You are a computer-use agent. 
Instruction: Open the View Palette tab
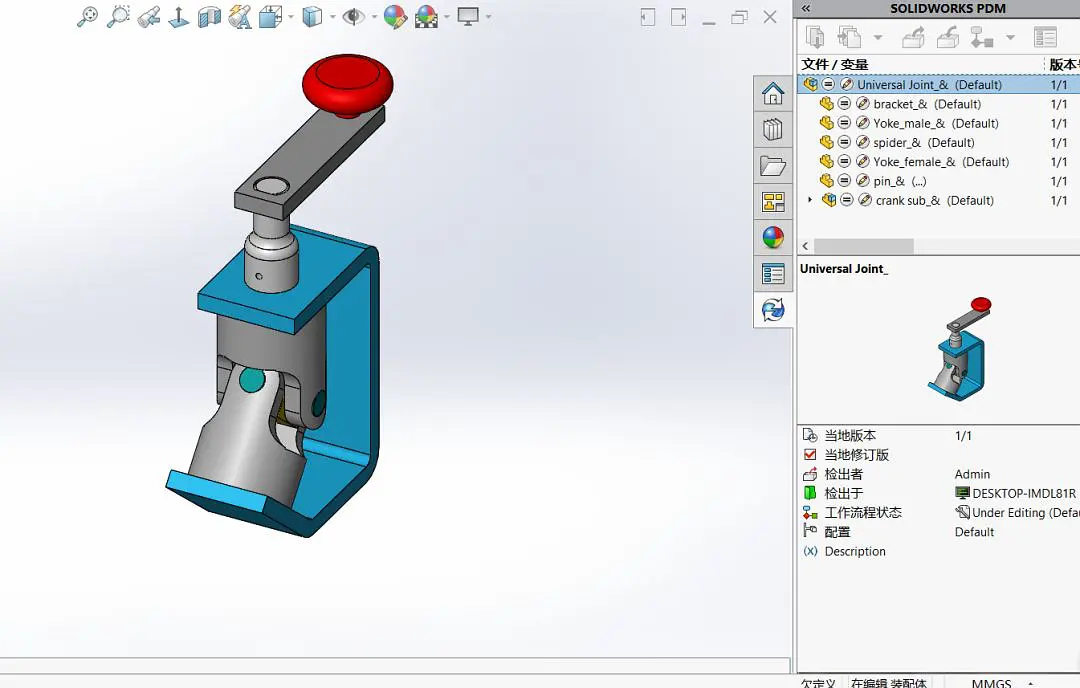click(773, 202)
